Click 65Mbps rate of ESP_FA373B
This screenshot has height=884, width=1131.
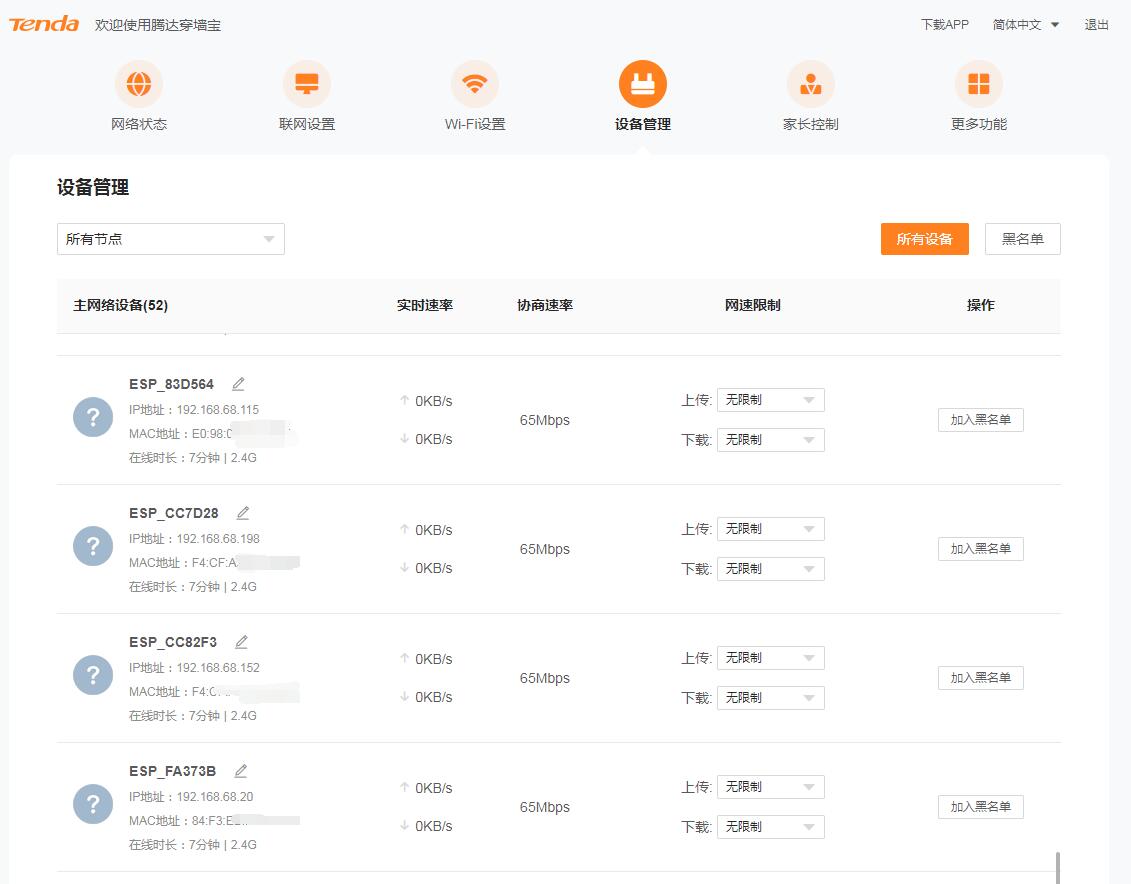coord(545,808)
